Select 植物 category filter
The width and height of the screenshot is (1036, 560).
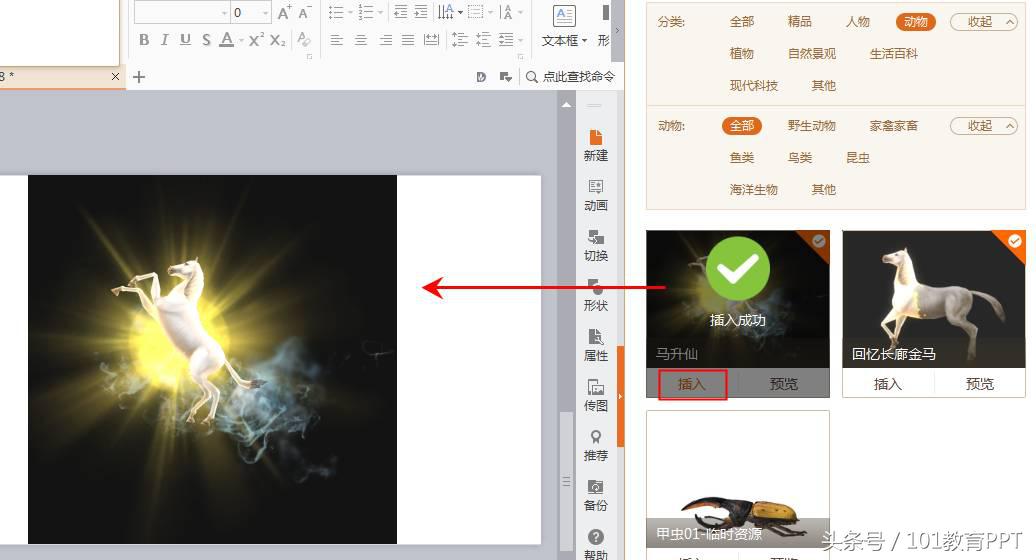(x=741, y=53)
